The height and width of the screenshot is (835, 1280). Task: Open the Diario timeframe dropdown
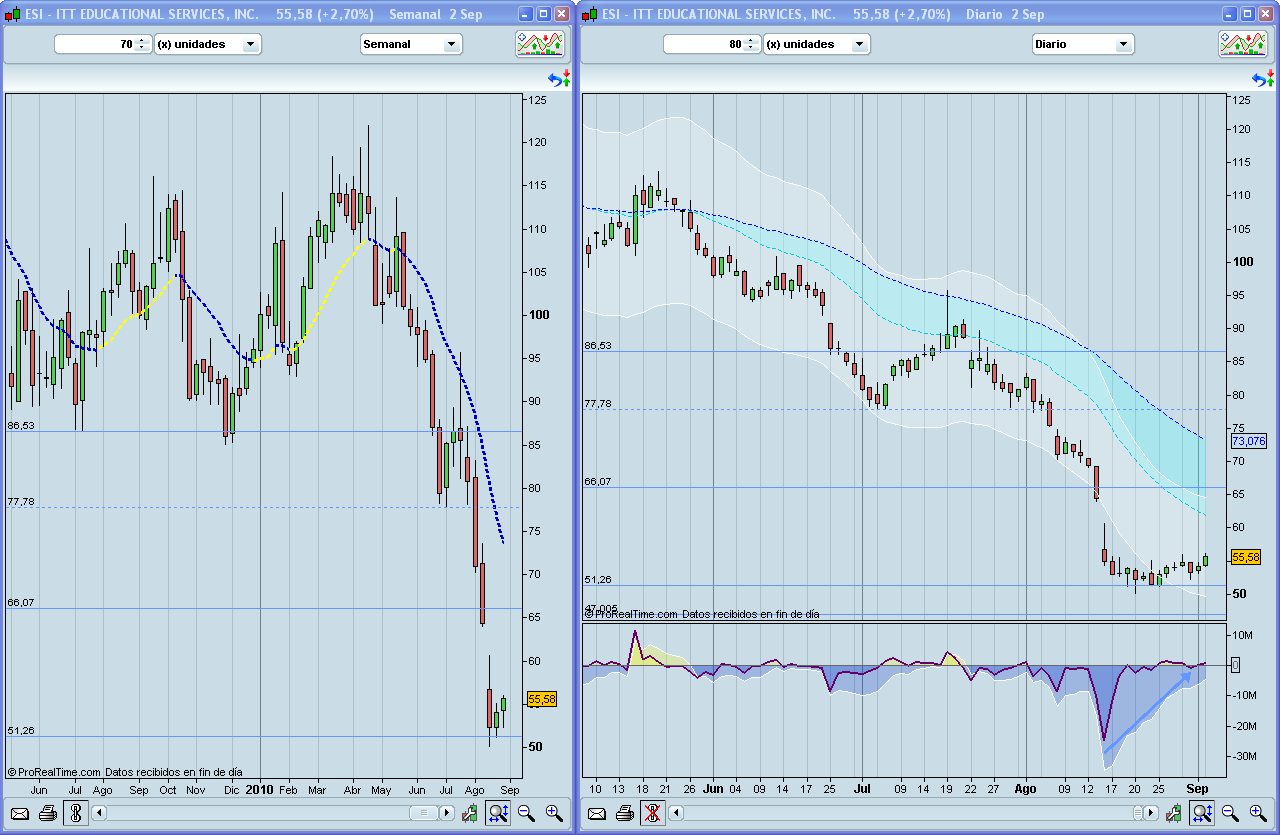[x=1083, y=43]
